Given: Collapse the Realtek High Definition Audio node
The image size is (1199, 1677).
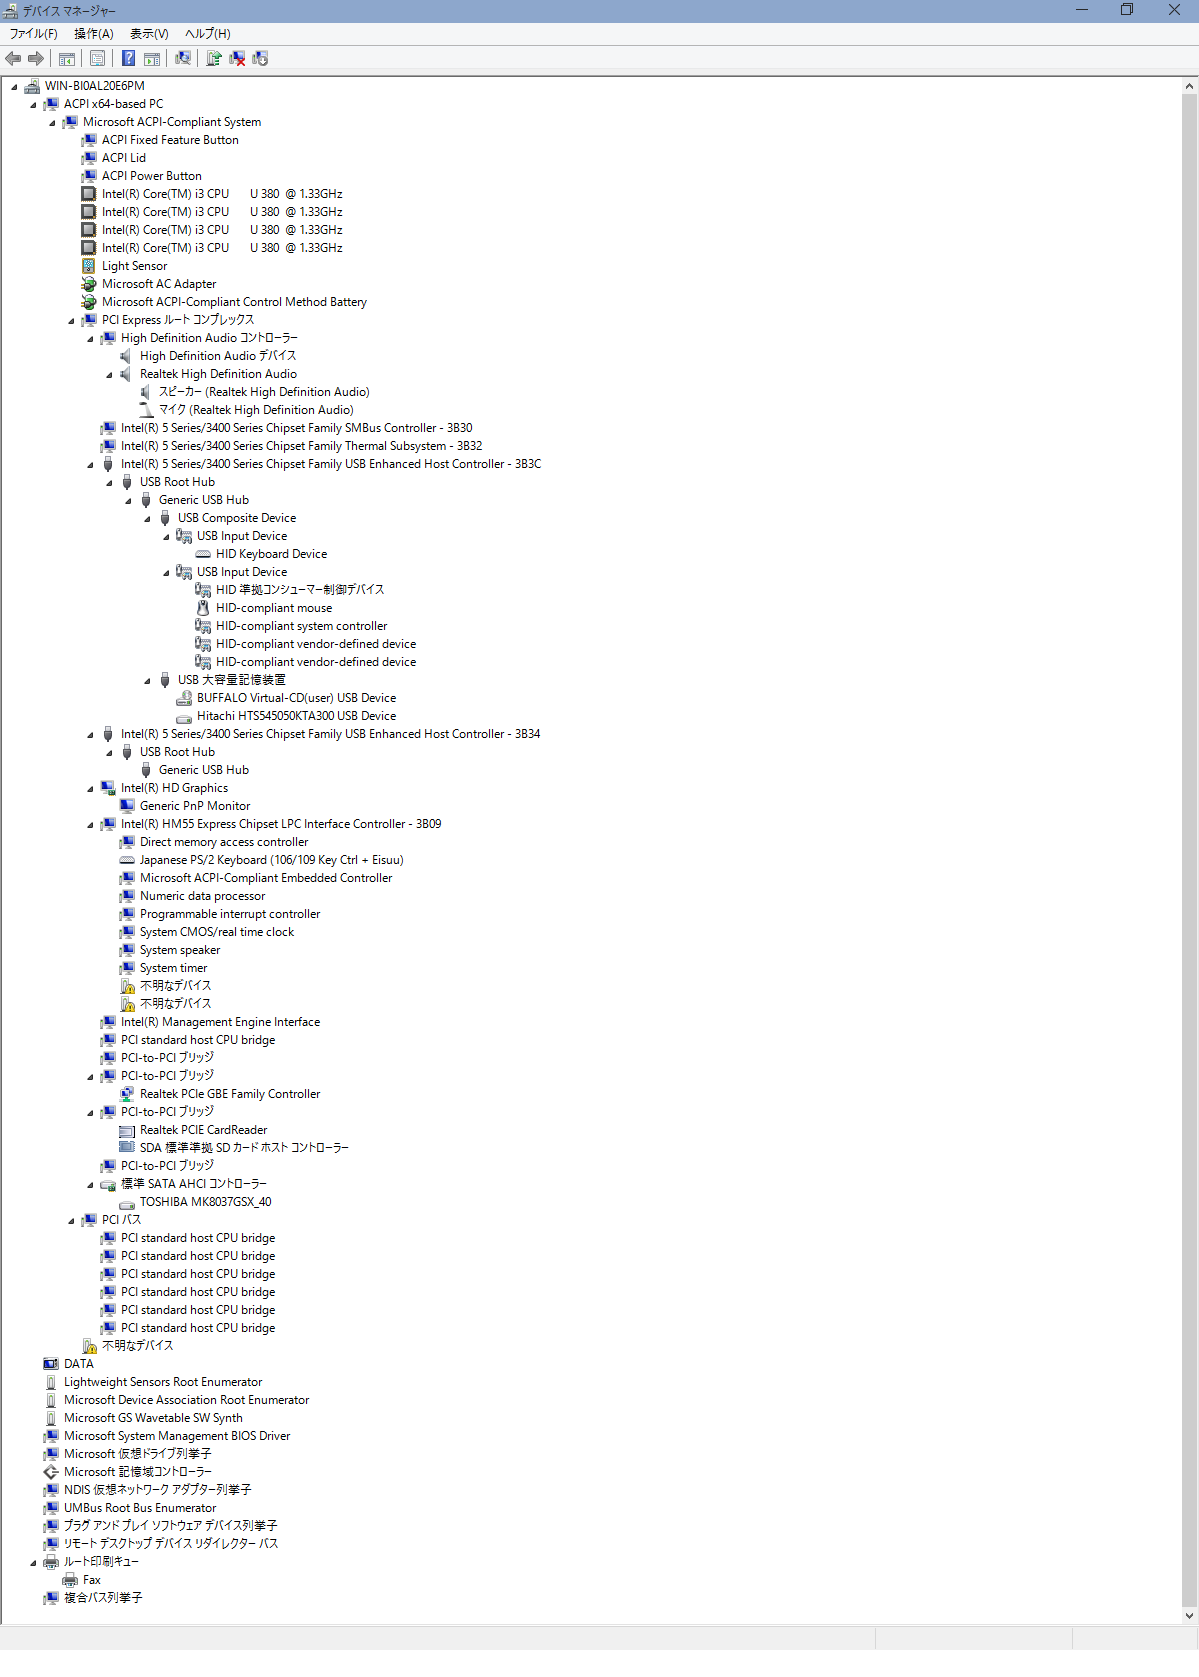Looking at the screenshot, I should pos(109,375).
